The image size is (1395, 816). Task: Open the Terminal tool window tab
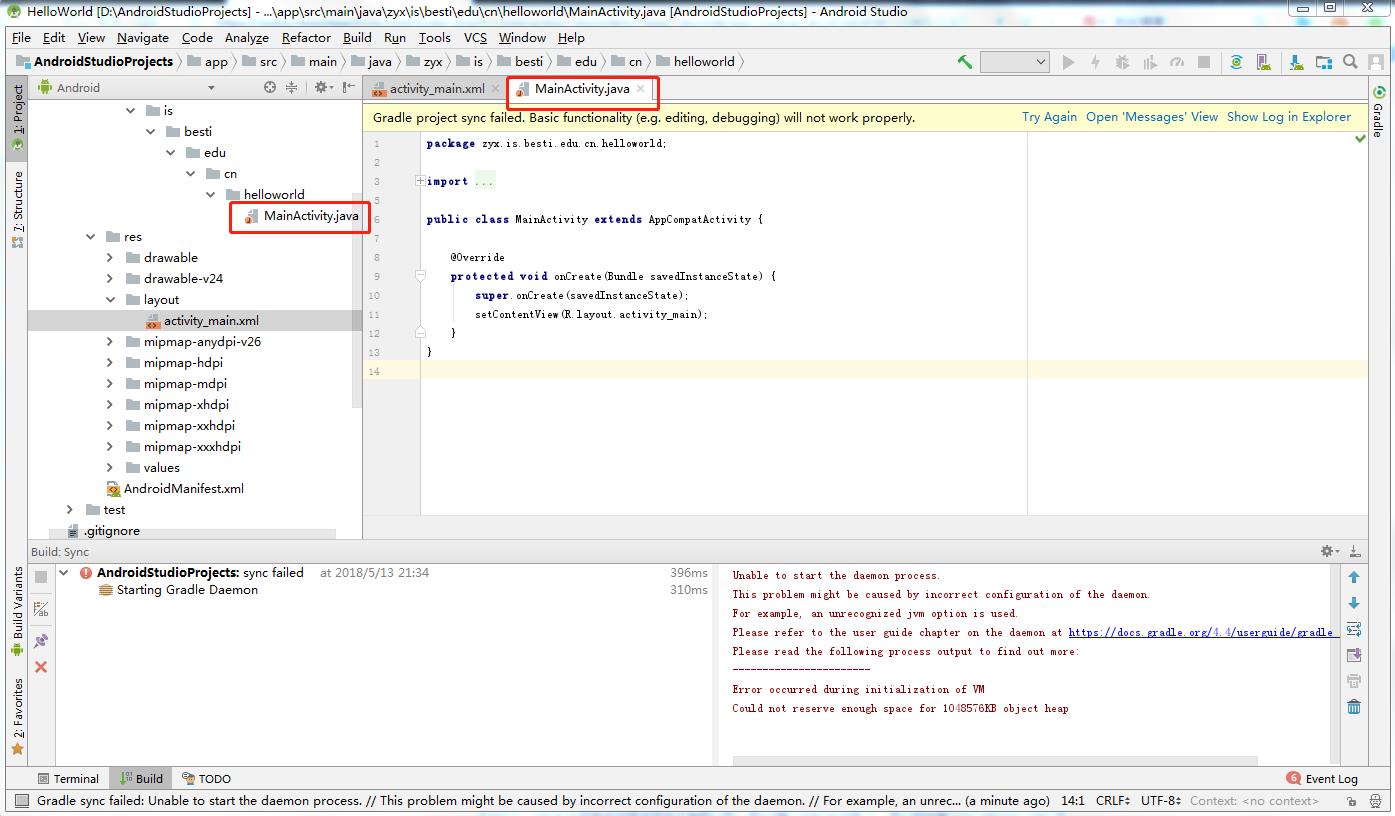tap(68, 778)
